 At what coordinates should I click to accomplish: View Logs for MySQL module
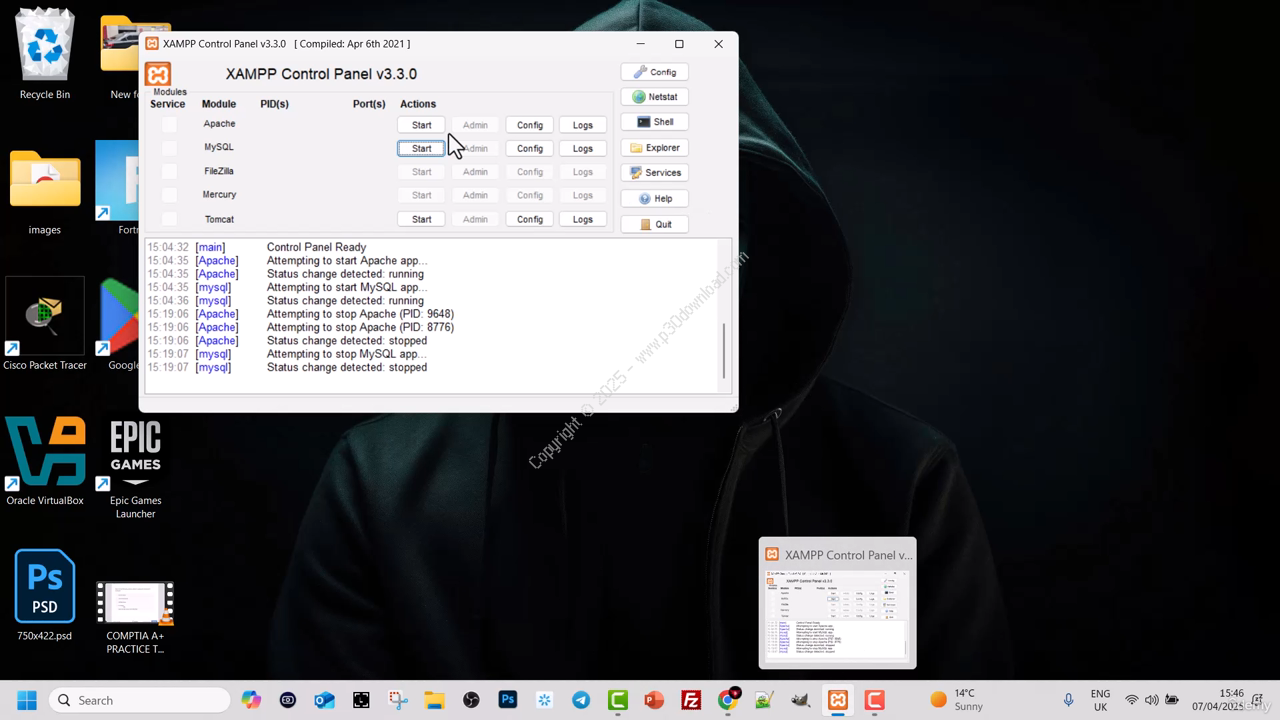point(582,148)
